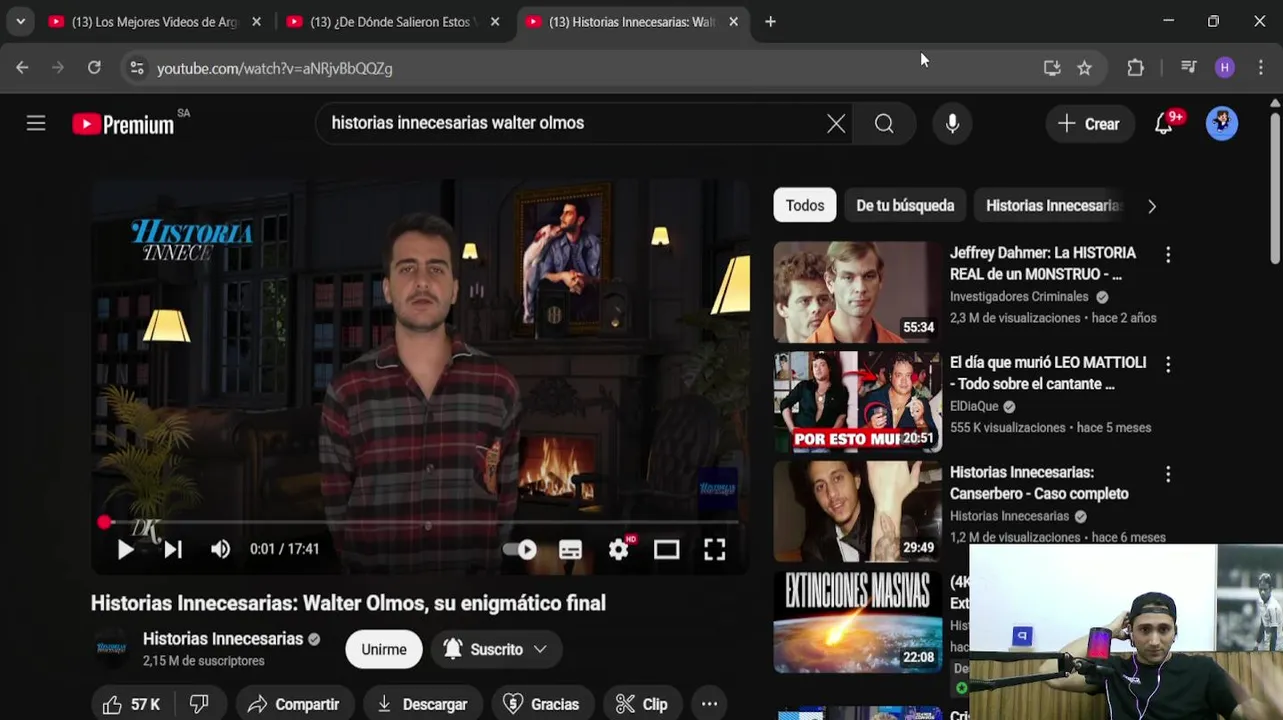Click the Crear create button
The width and height of the screenshot is (1283, 720).
(x=1089, y=124)
